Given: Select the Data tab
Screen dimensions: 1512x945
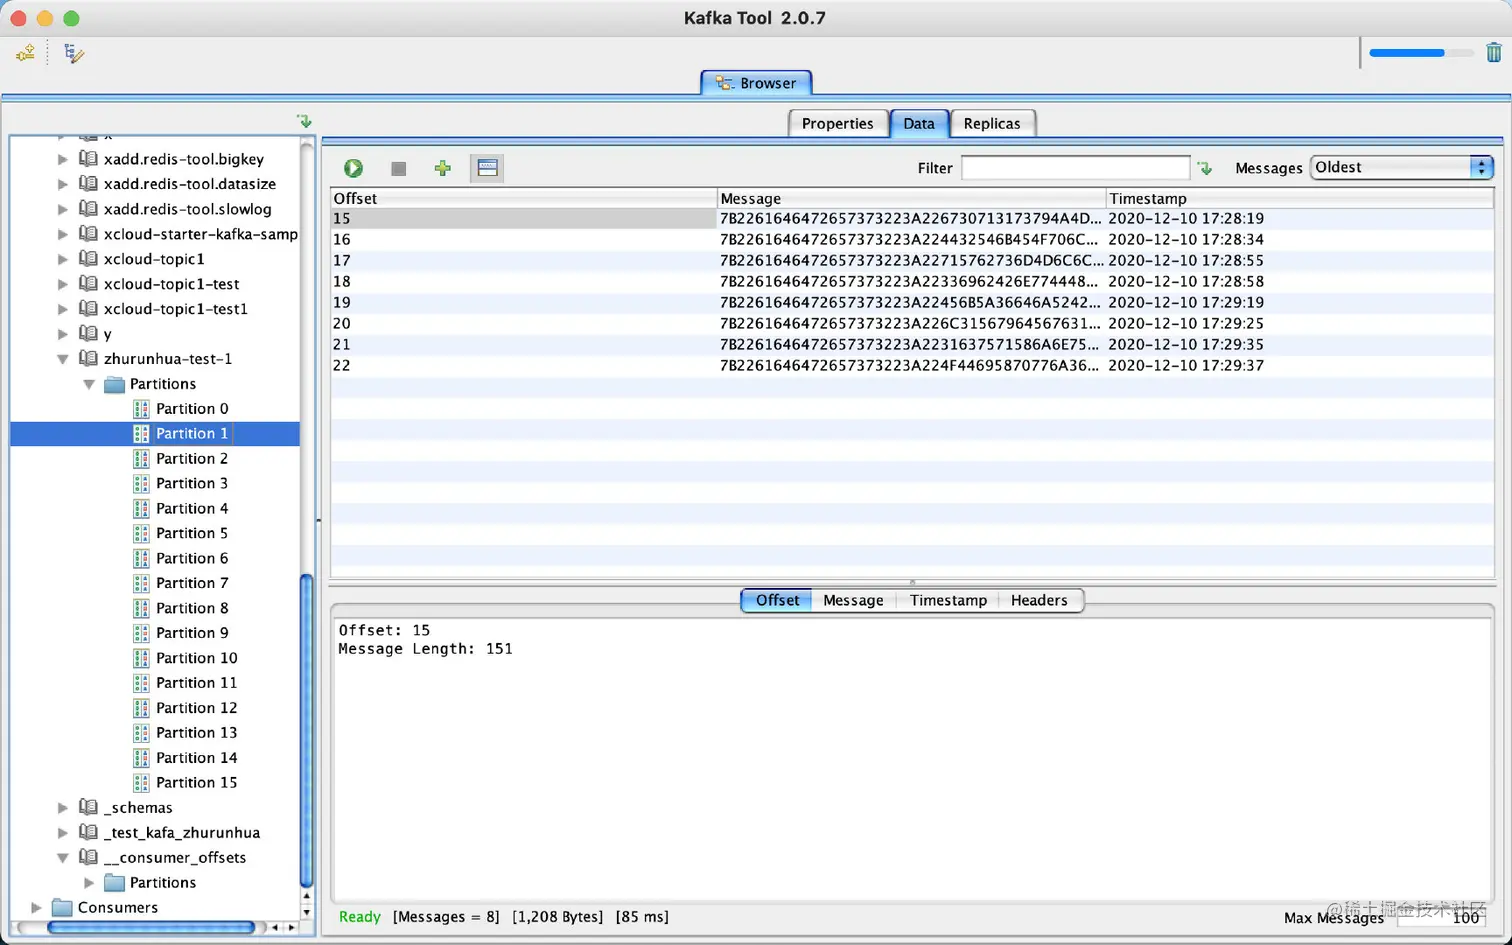Looking at the screenshot, I should [919, 123].
